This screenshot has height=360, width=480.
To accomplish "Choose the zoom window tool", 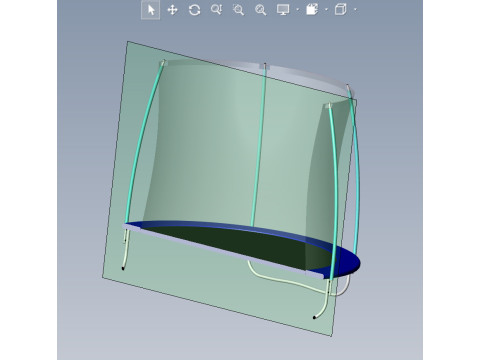I will (238, 10).
